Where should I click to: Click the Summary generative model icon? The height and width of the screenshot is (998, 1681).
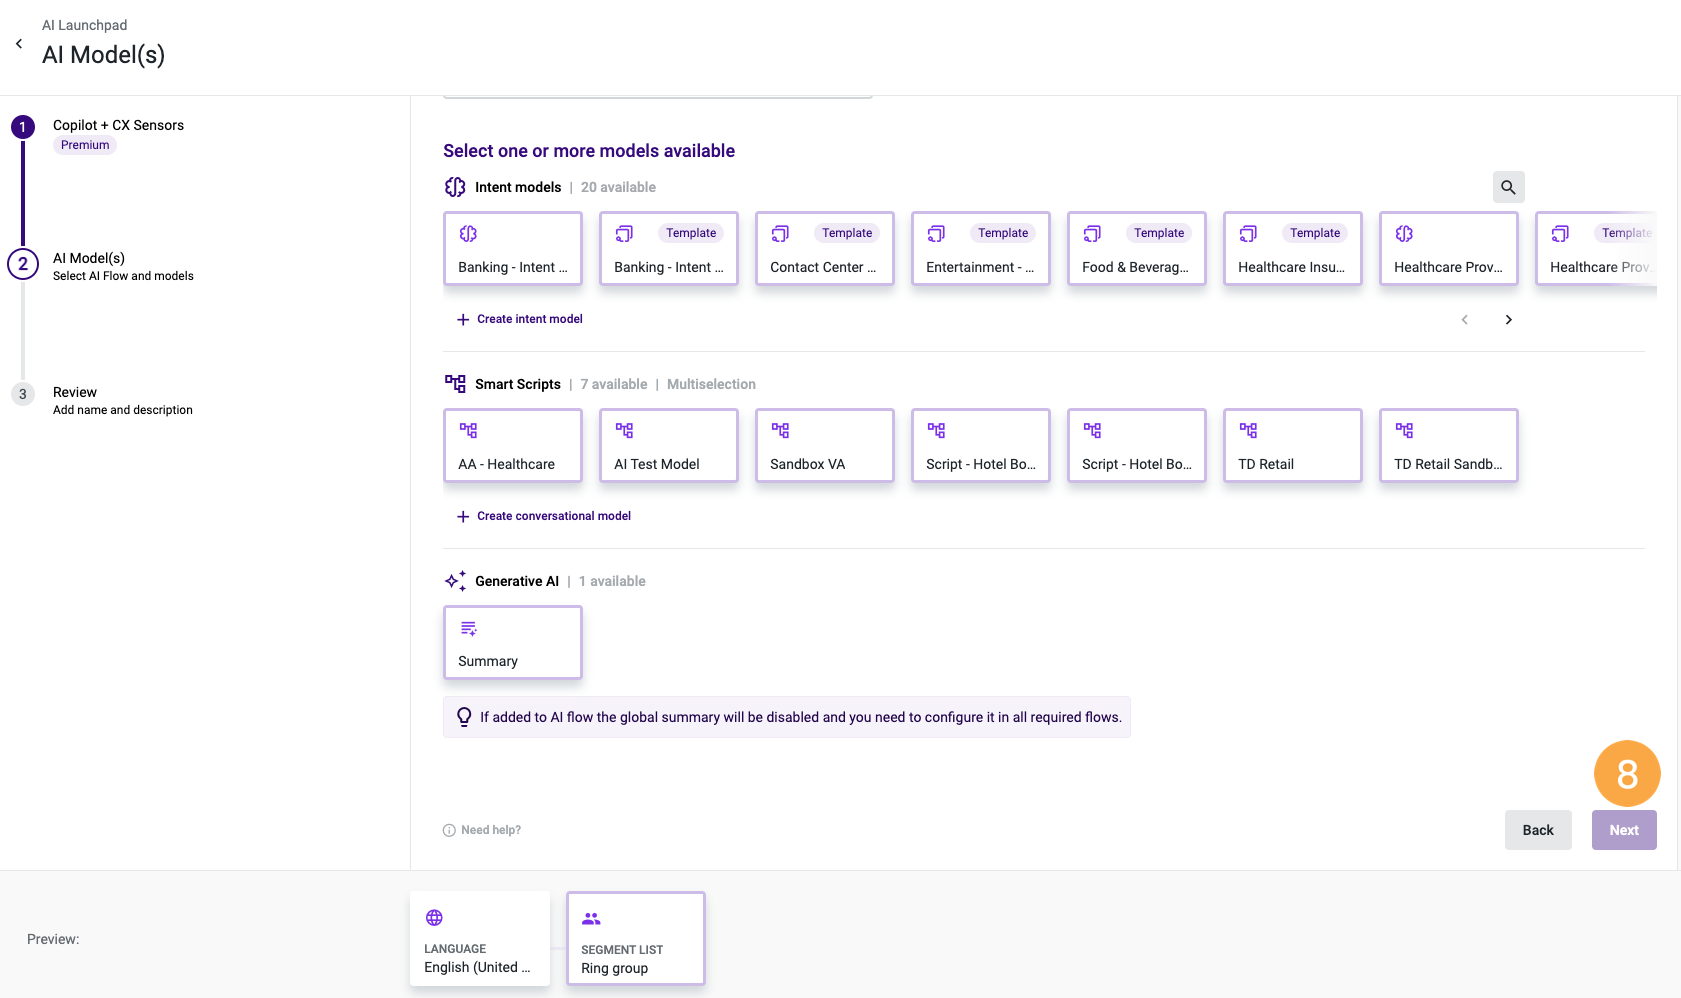(x=468, y=627)
